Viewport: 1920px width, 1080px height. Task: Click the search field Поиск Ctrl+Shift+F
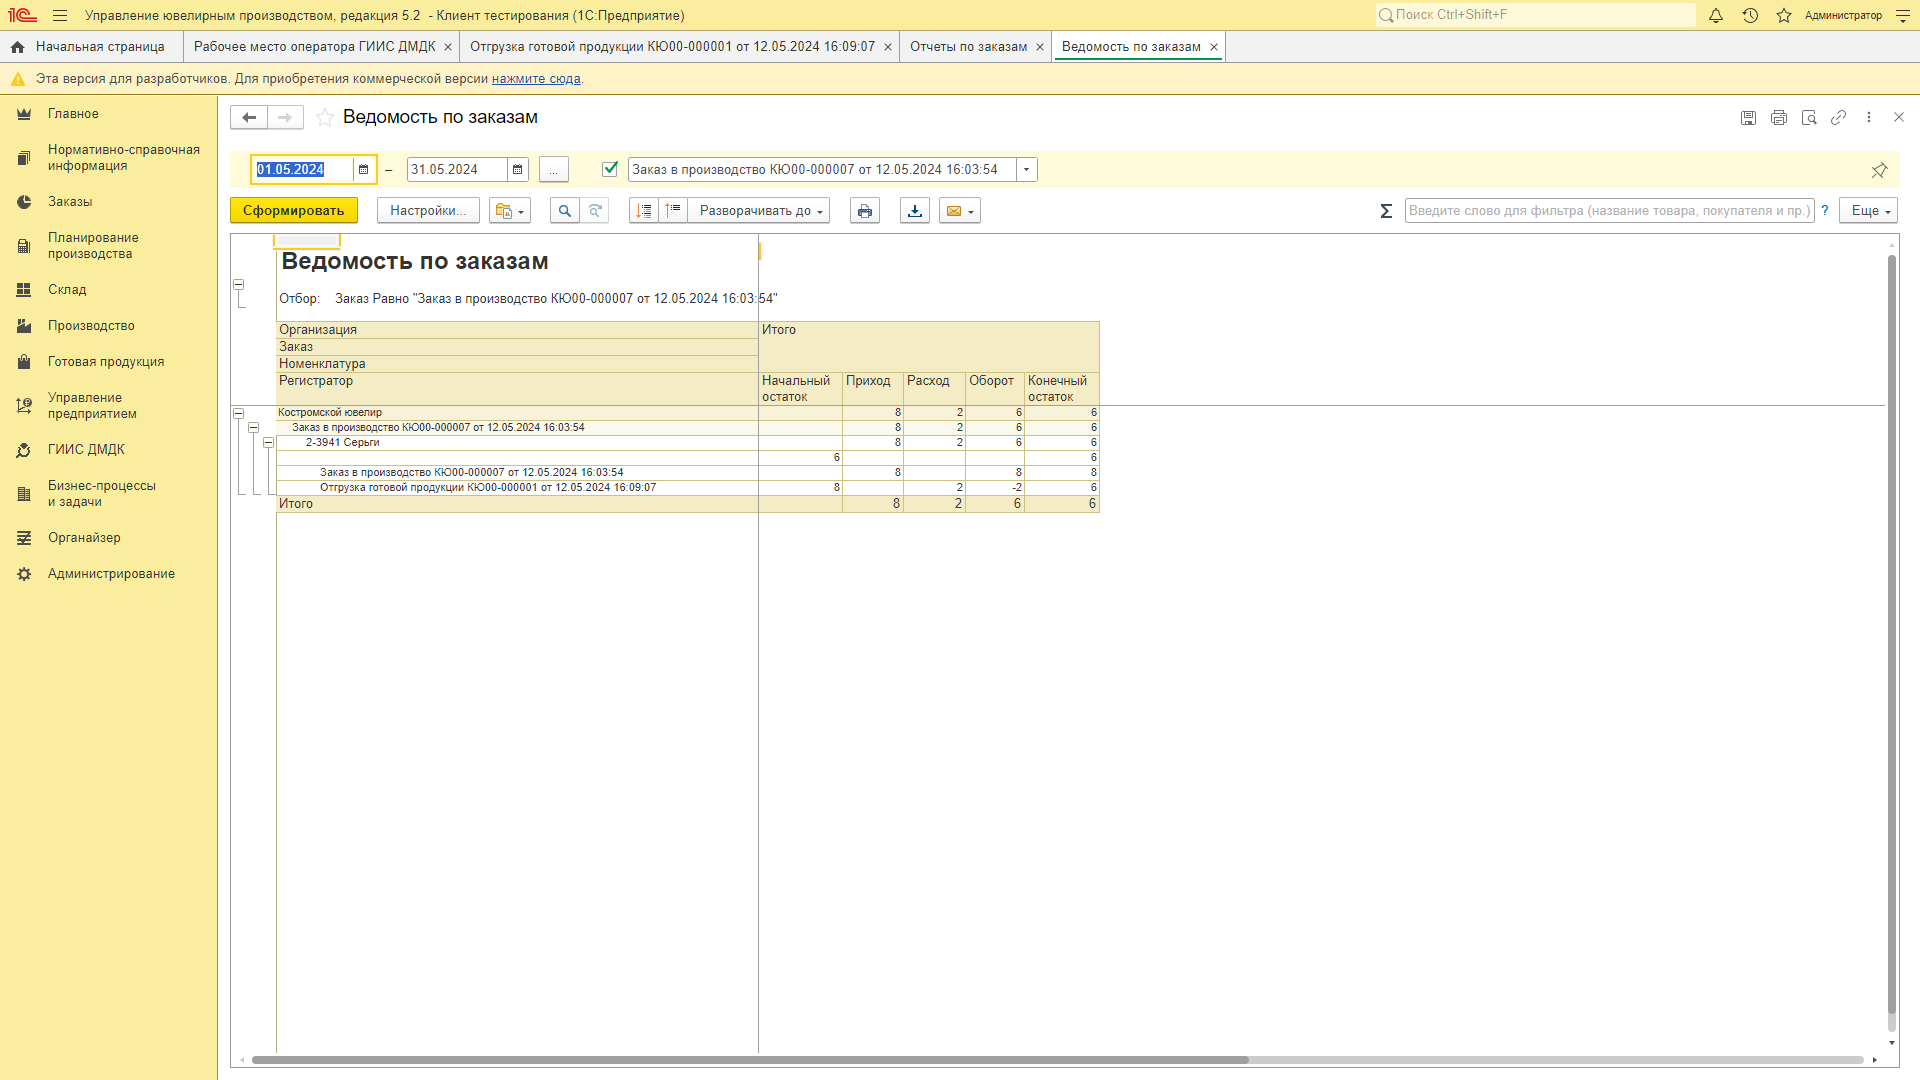point(1535,15)
